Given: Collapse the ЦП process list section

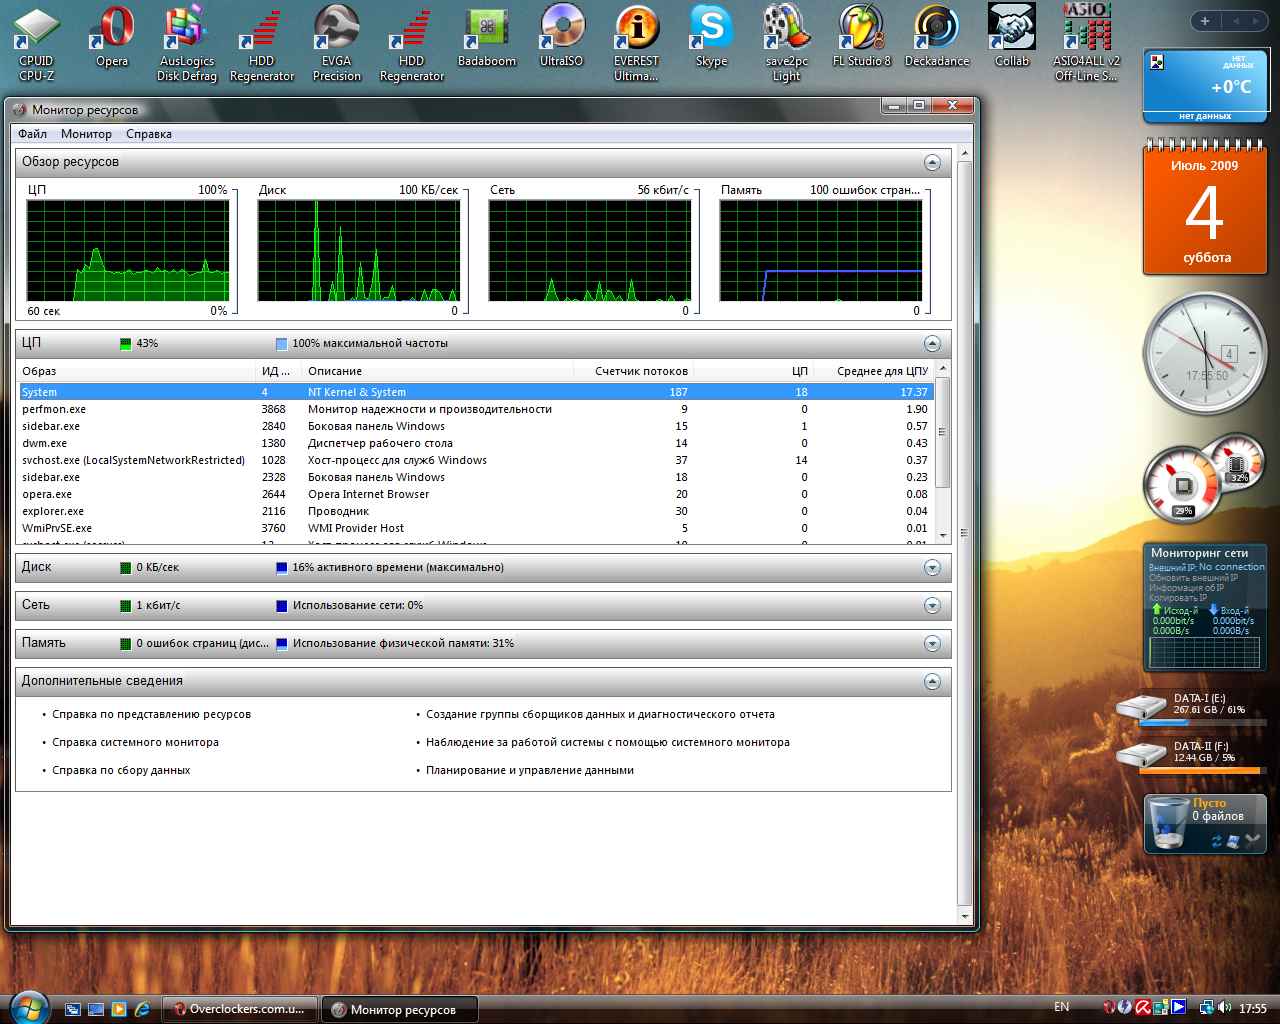Looking at the screenshot, I should 932,344.
